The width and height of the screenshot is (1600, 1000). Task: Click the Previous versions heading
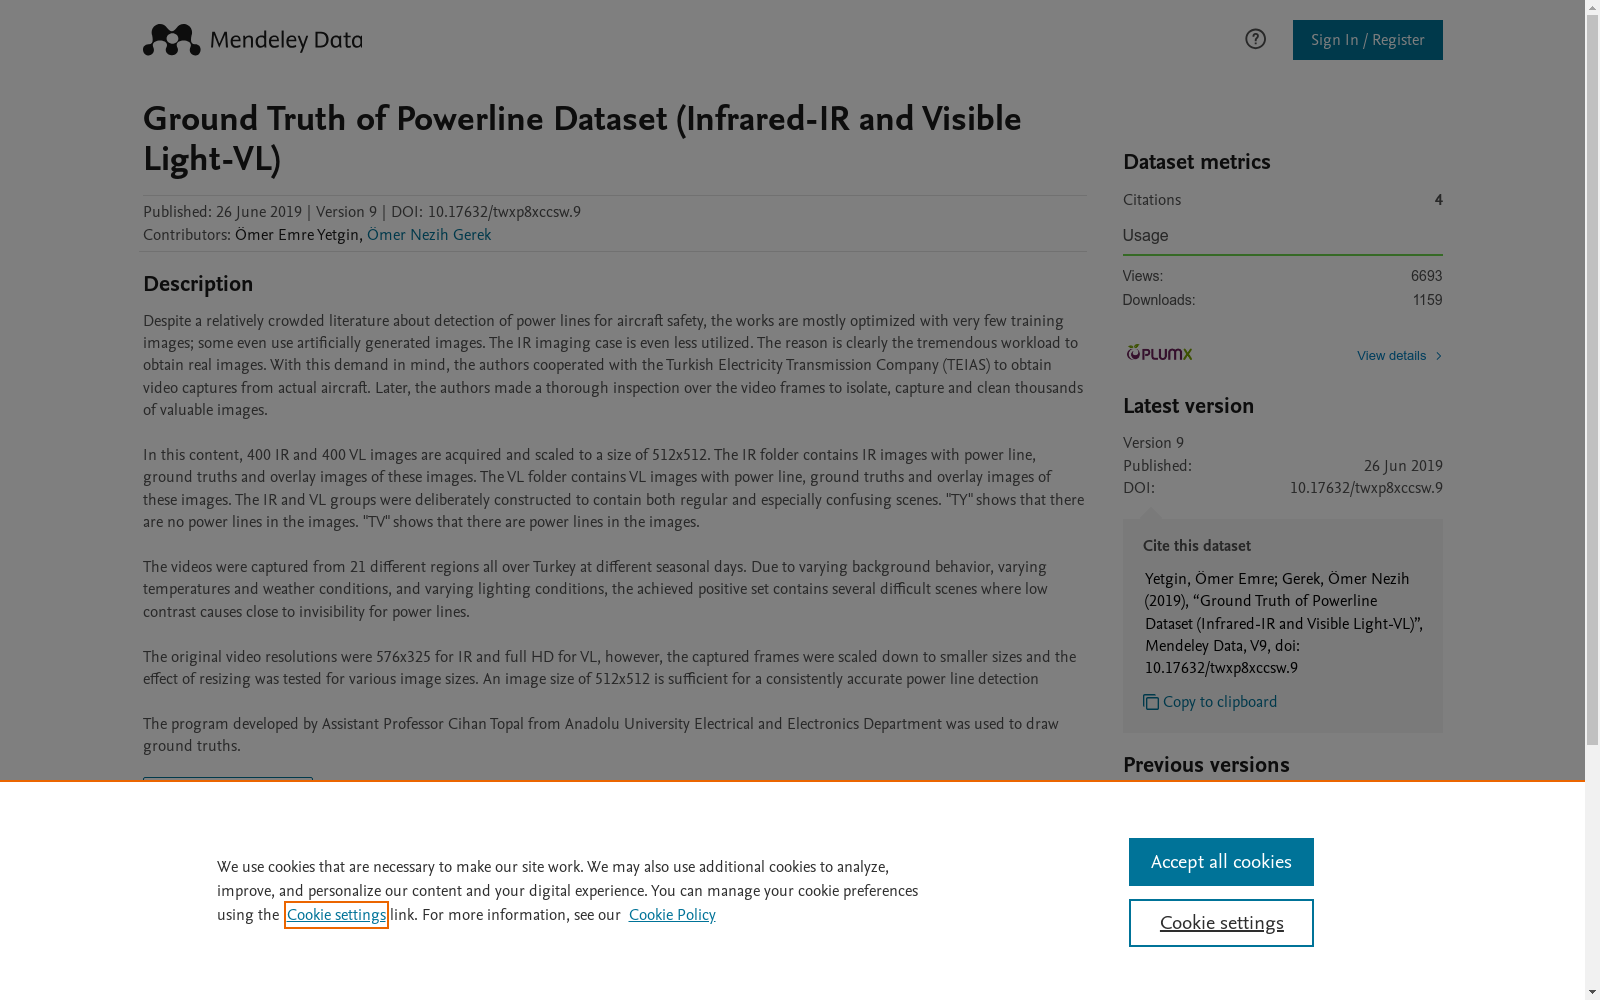(x=1206, y=765)
